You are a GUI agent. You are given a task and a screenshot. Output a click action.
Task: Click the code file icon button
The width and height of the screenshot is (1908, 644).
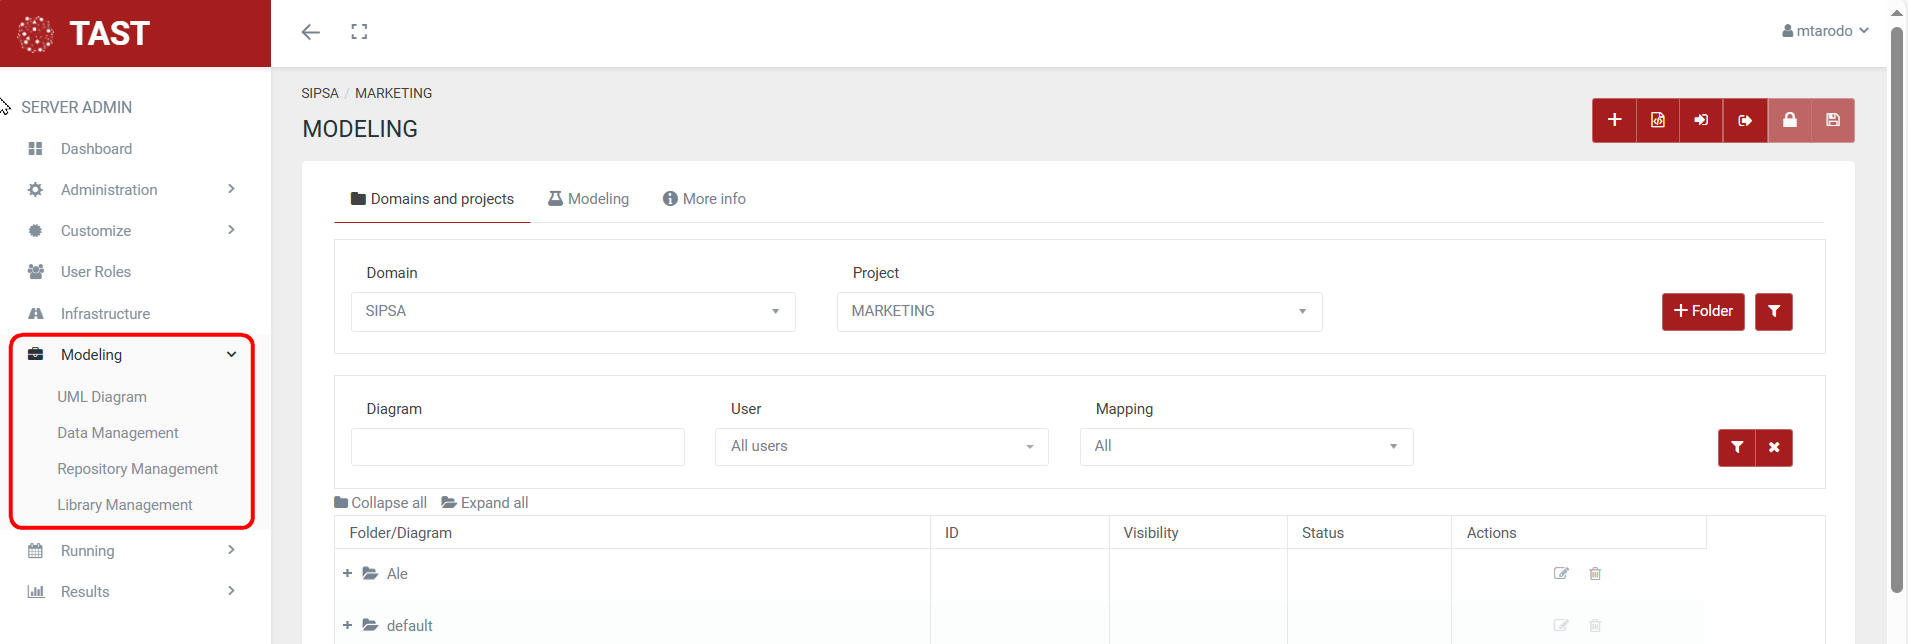click(x=1658, y=120)
